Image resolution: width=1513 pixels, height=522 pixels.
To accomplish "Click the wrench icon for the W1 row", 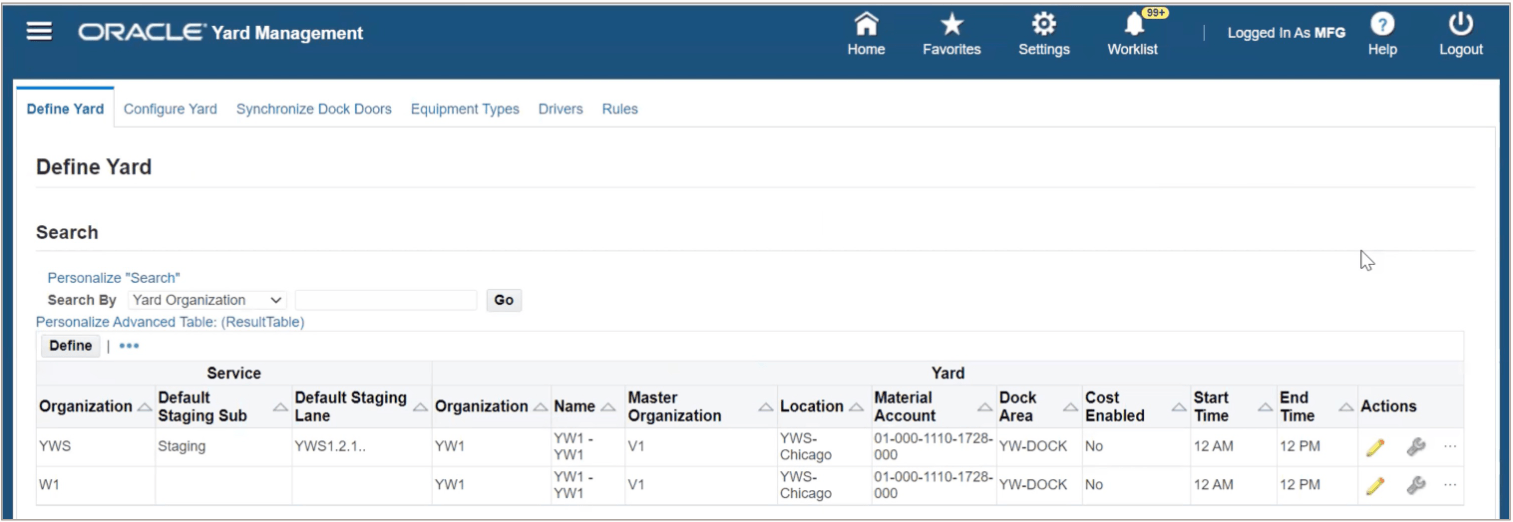I will (1415, 485).
